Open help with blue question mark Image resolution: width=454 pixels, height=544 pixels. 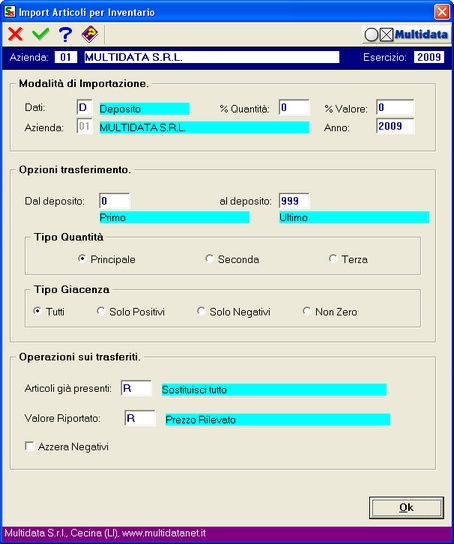pos(65,34)
